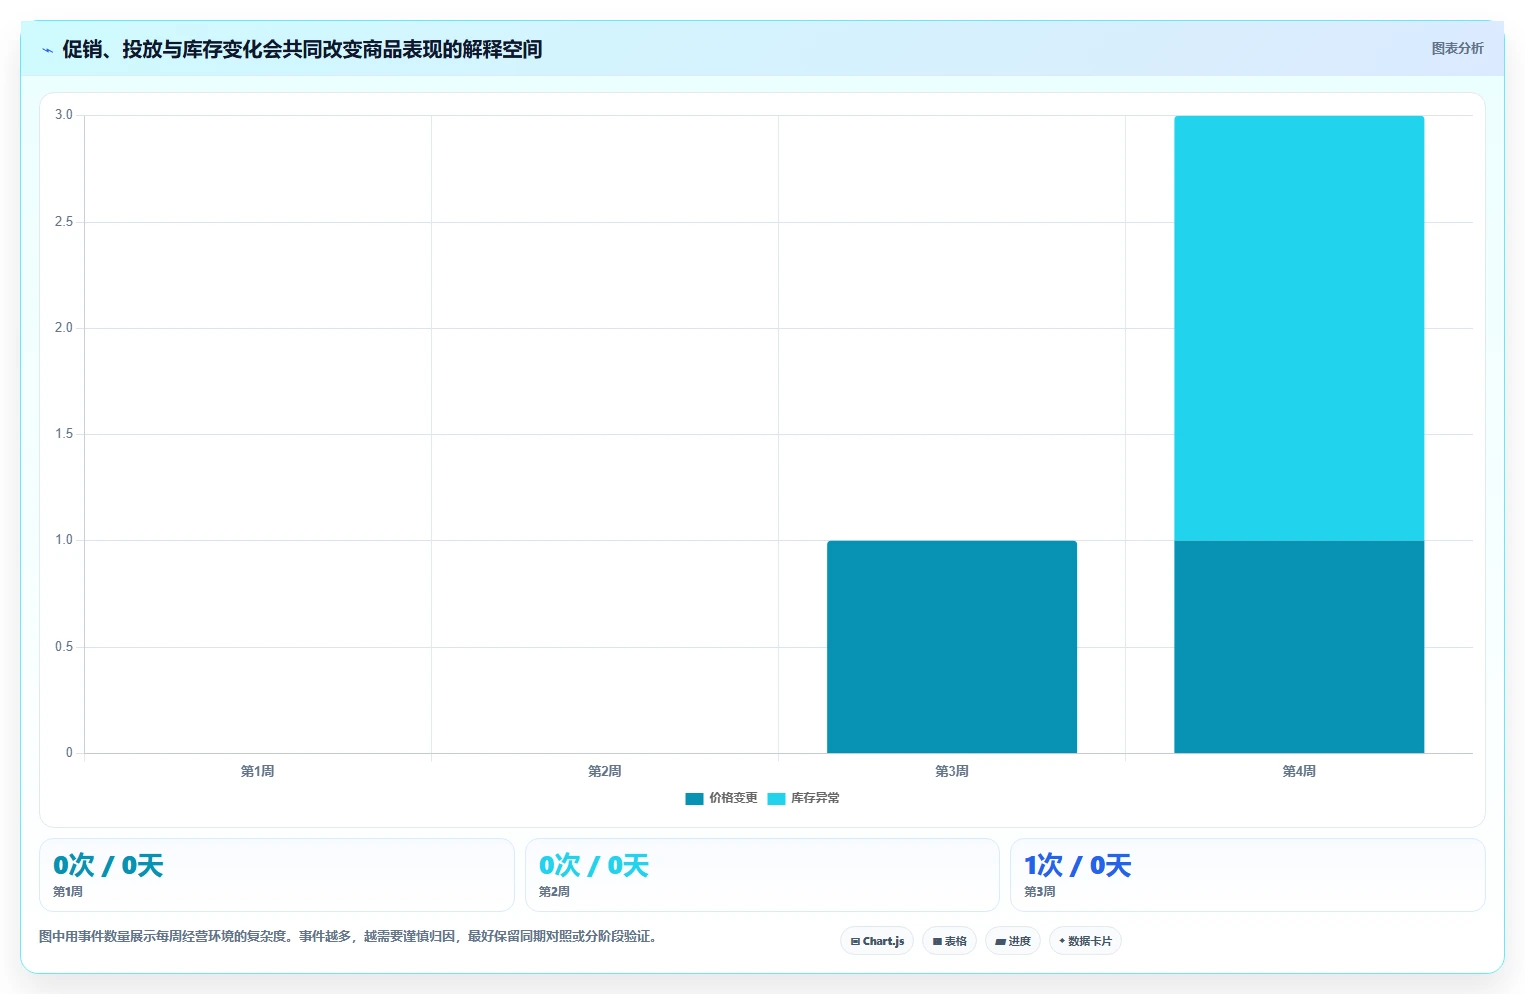This screenshot has width=1525, height=994.
Task: Toggle the 库存异常 legend entry
Action: click(x=803, y=798)
